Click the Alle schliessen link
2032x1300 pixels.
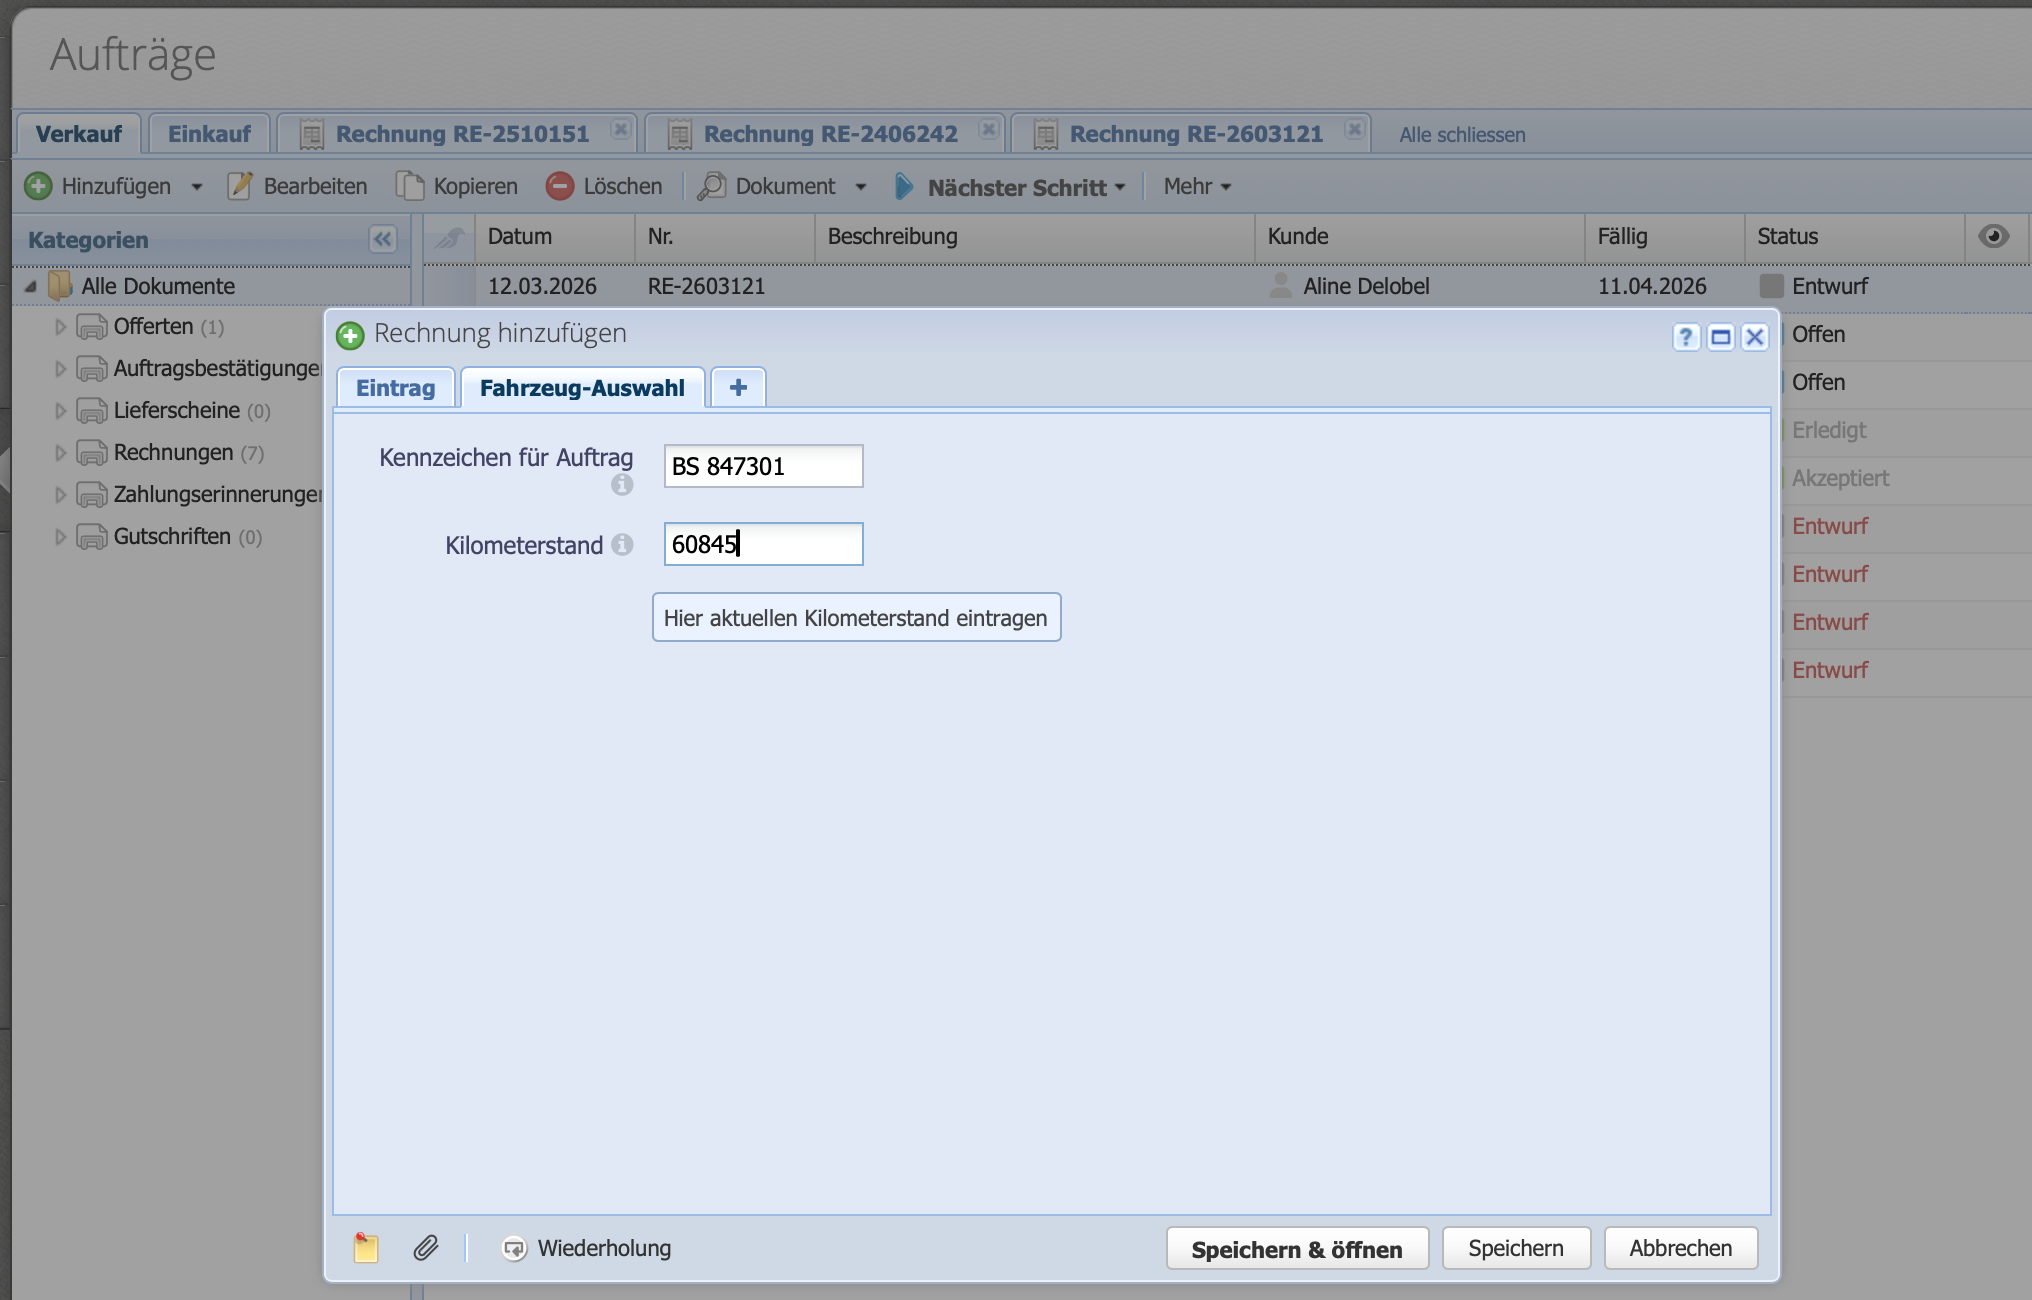point(1462,135)
